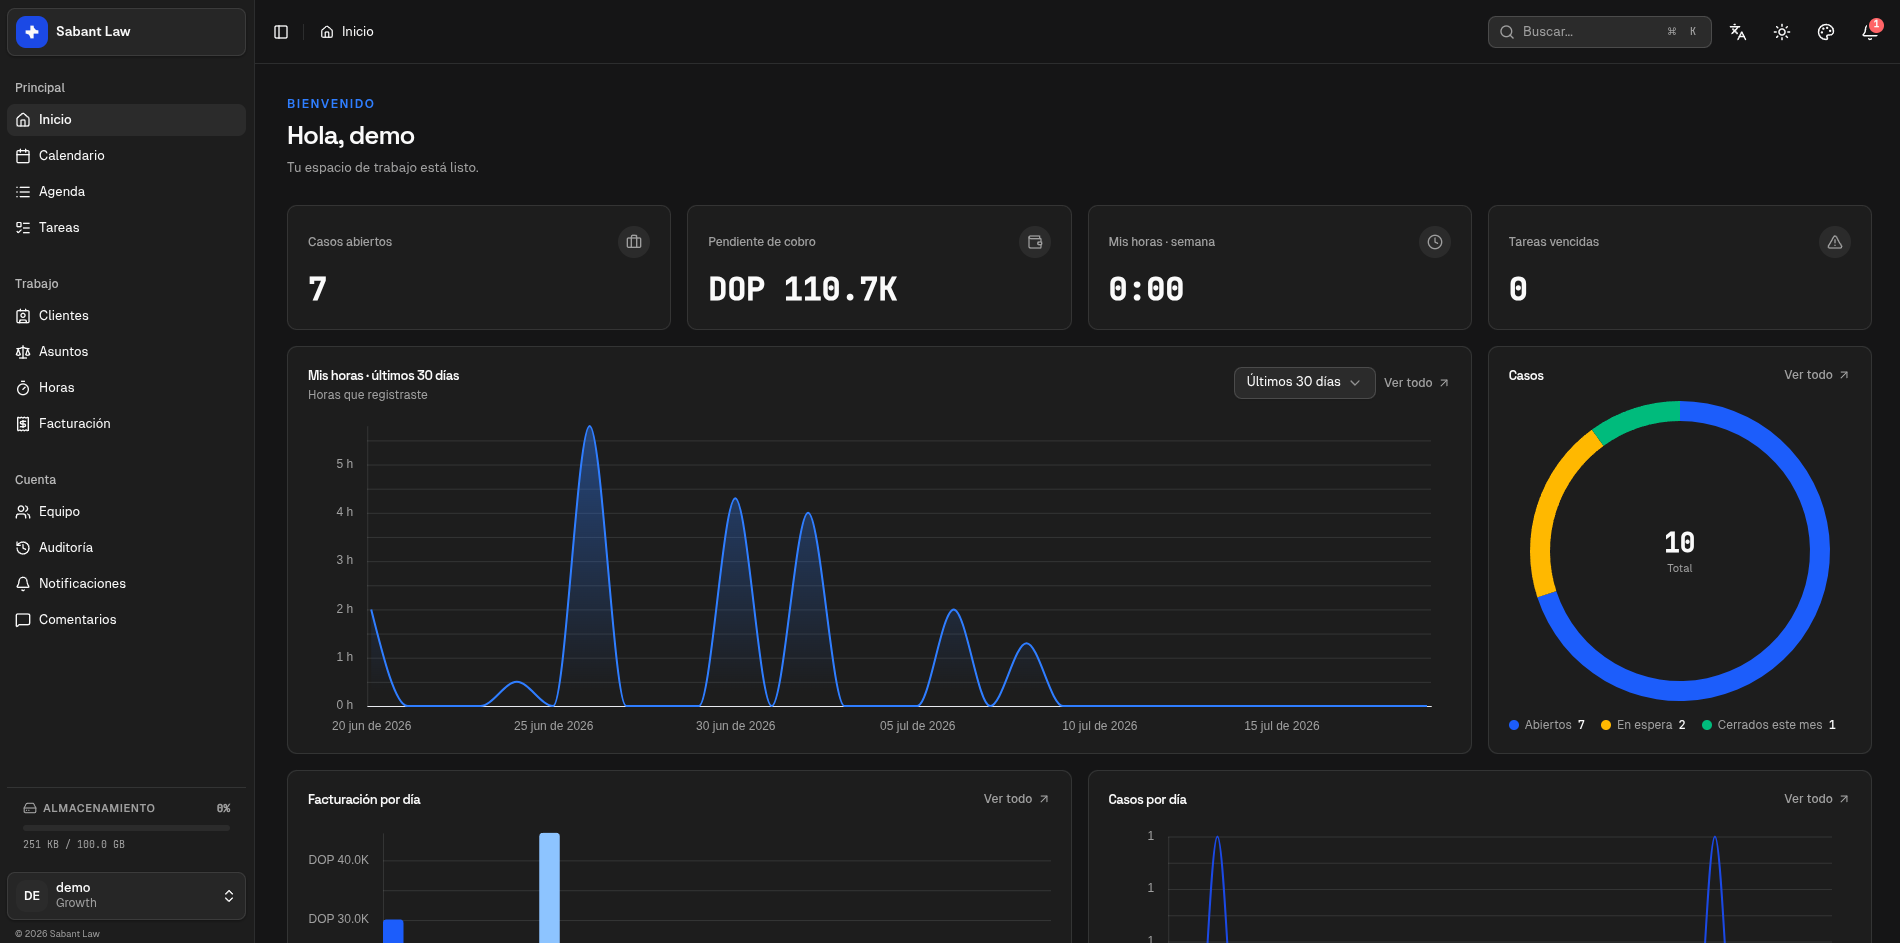This screenshot has height=943, width=1900.
Task: Click the Facturación invoice icon in sidebar
Action: pos(23,424)
